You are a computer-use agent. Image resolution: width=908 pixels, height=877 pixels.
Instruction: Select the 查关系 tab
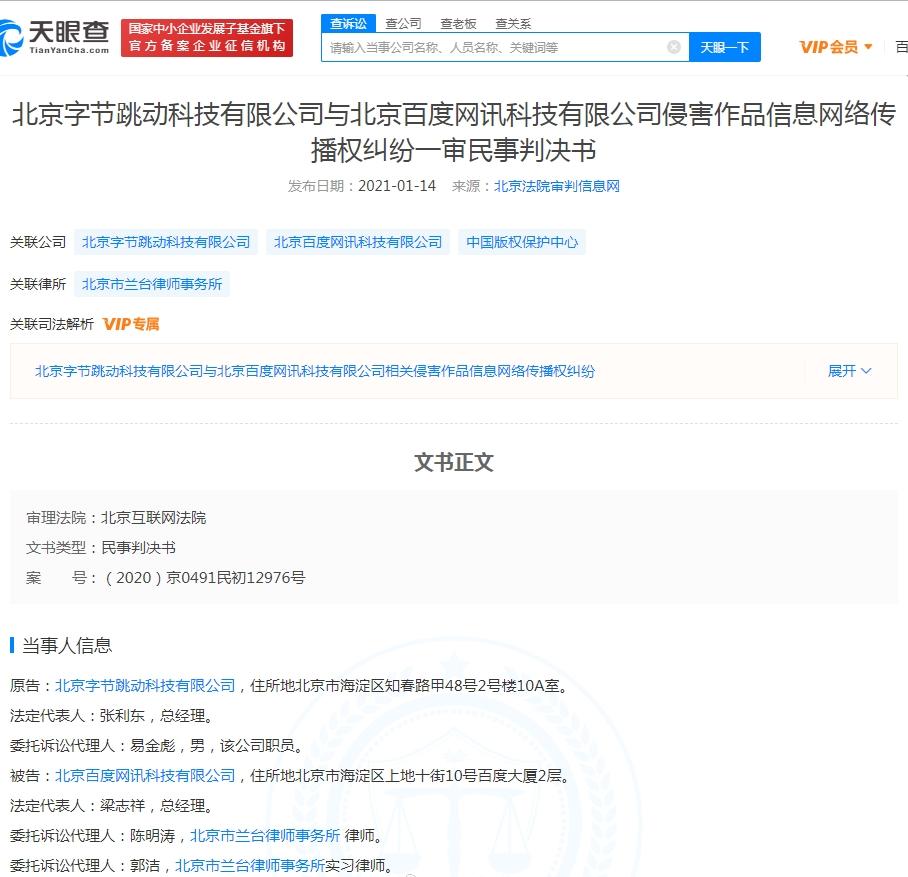pos(513,22)
